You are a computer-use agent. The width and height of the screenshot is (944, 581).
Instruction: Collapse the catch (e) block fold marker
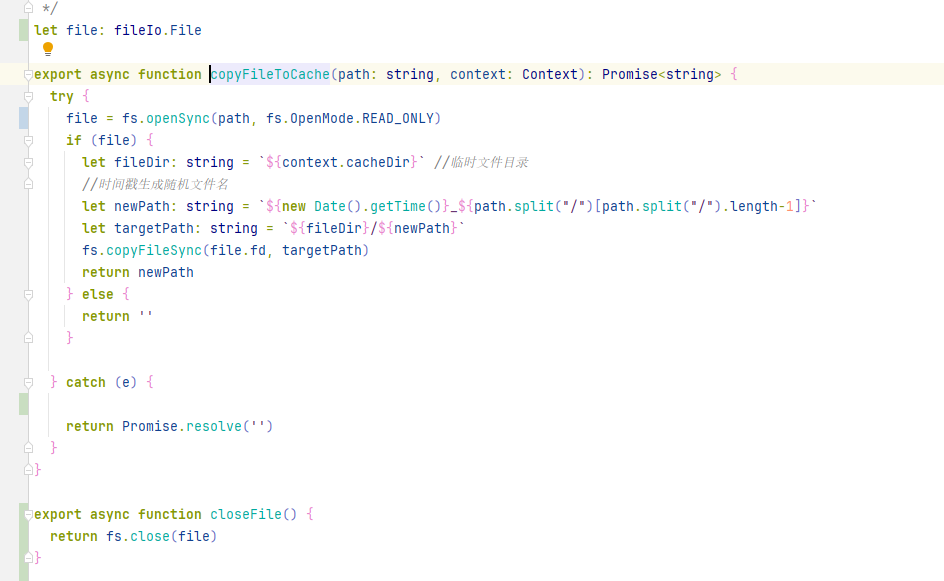click(x=28, y=382)
